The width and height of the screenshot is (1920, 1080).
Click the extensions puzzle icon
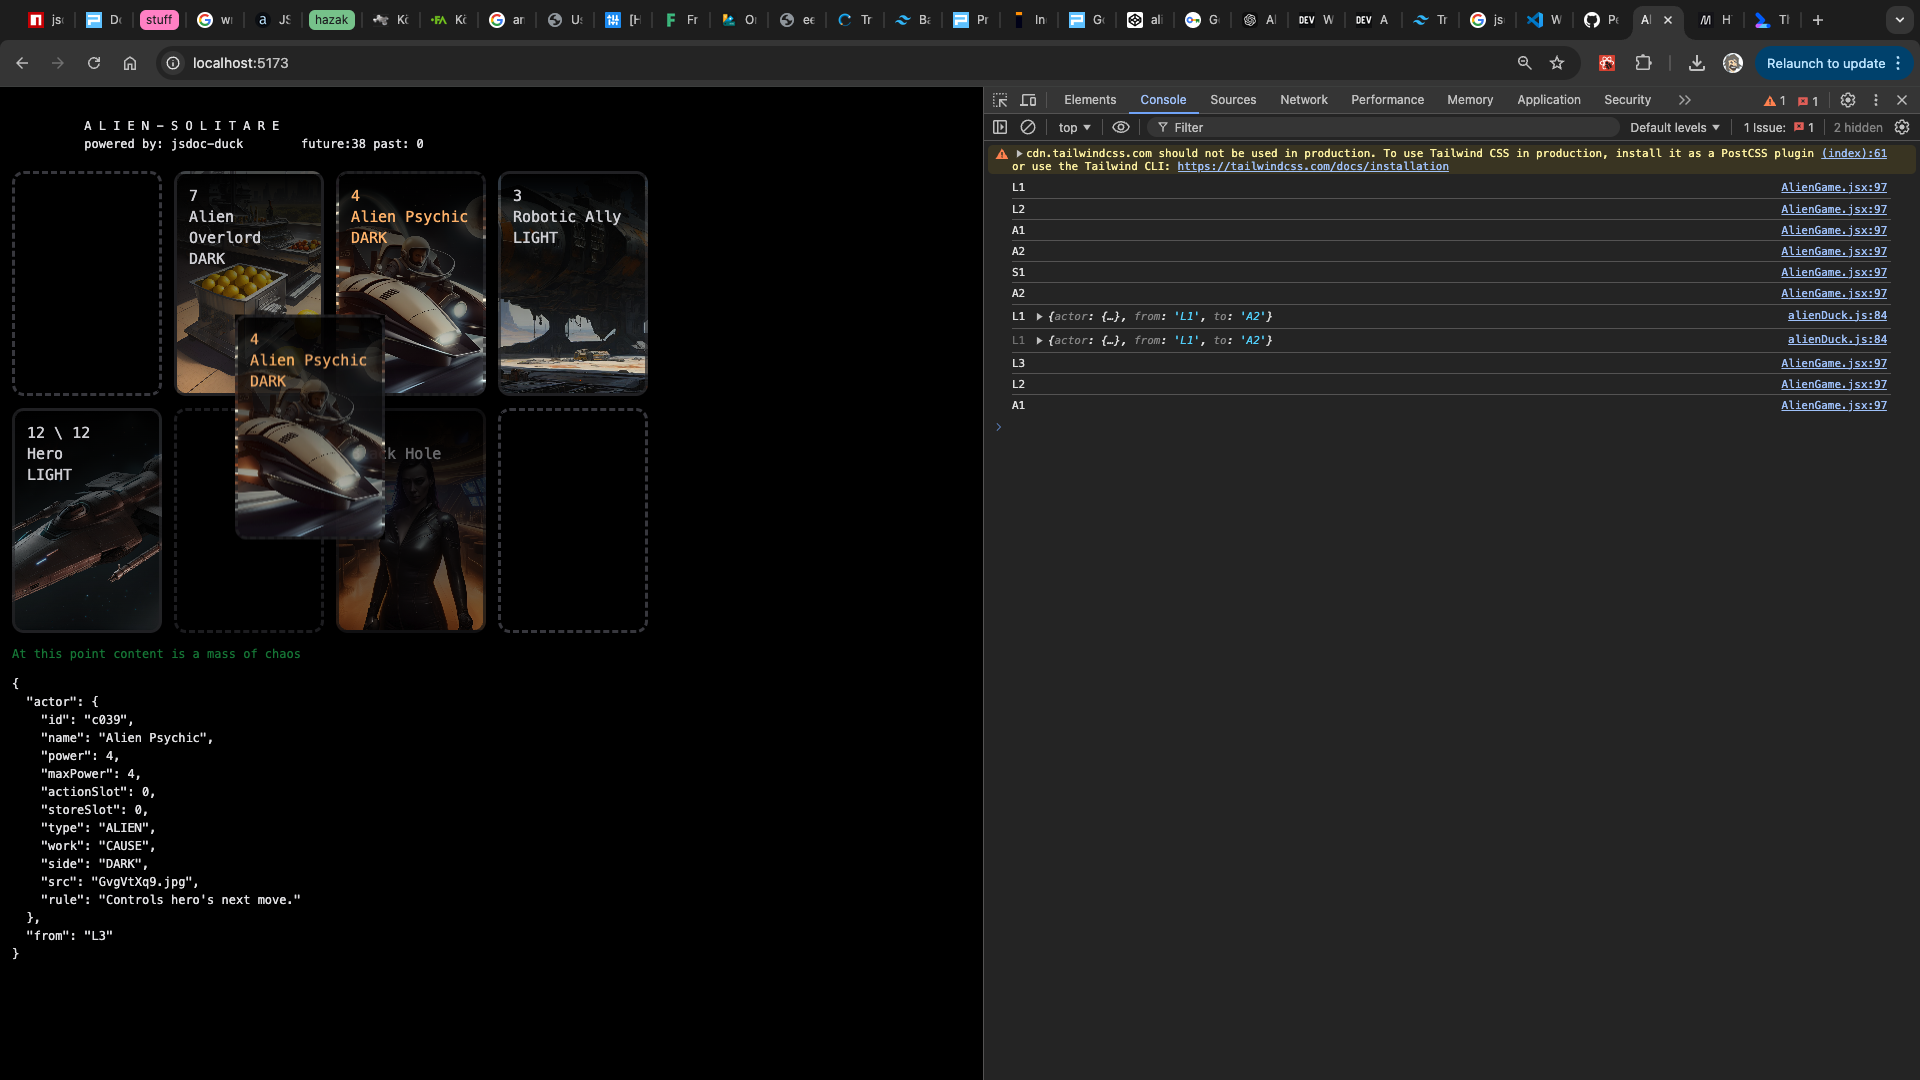[1643, 63]
